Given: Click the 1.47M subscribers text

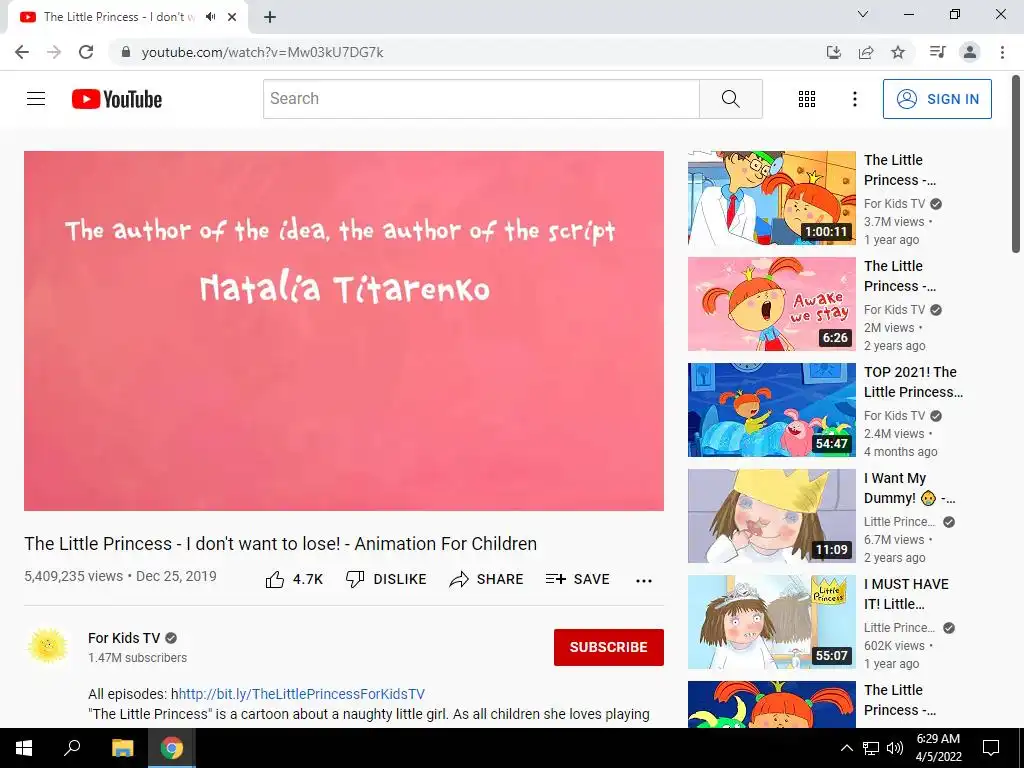Looking at the screenshot, I should coord(138,658).
